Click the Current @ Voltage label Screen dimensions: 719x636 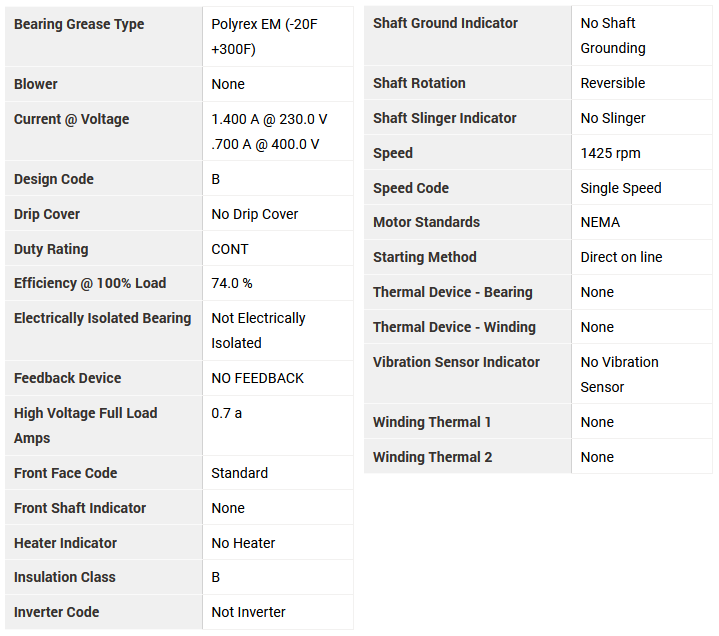point(72,119)
